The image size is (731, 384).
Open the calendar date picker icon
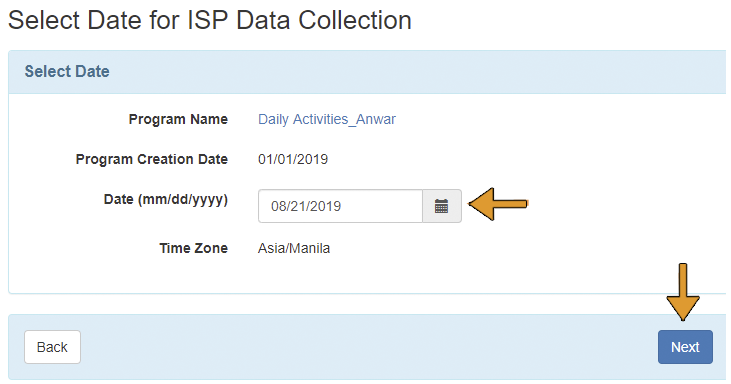coord(441,206)
